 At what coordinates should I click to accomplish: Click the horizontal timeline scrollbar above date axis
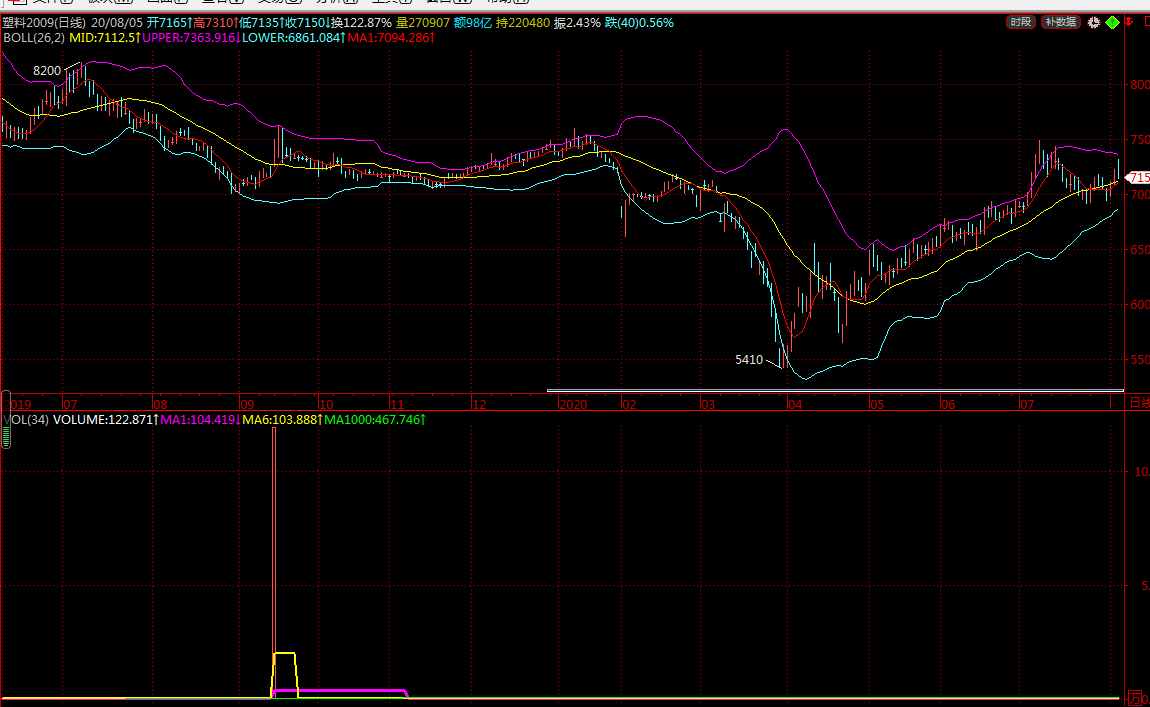tap(834, 390)
